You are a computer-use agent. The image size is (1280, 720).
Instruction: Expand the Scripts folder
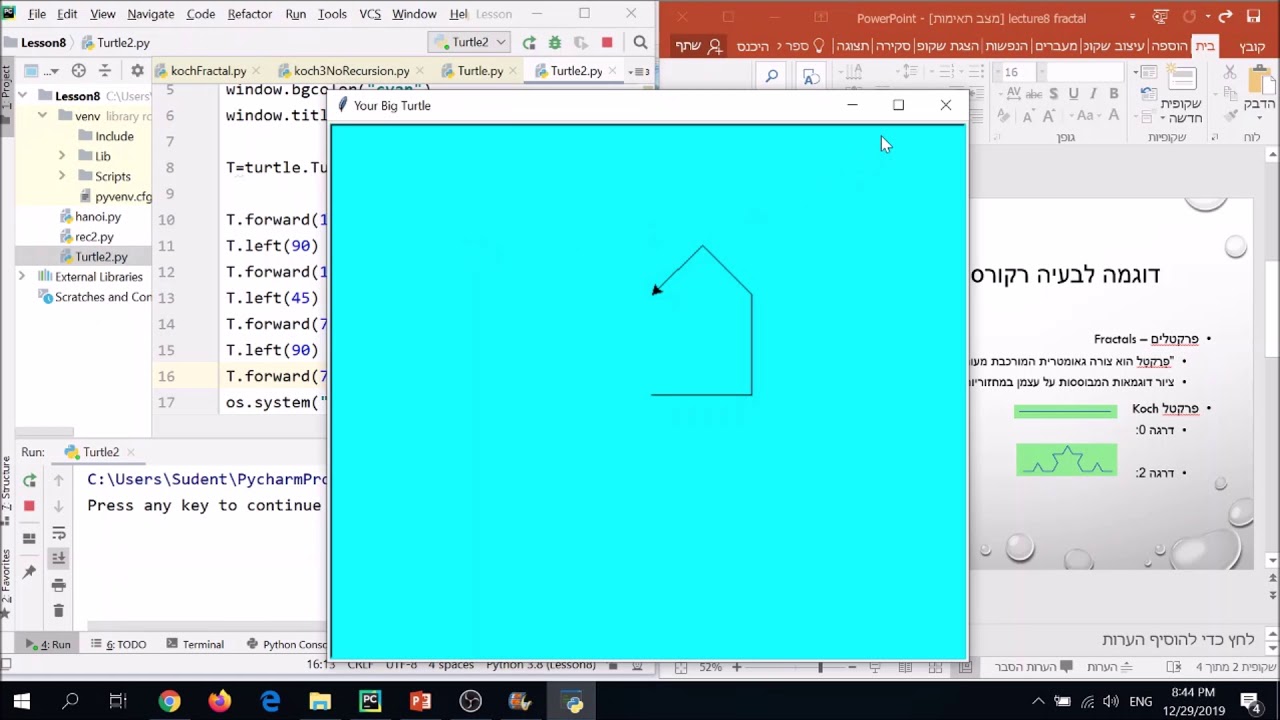[x=62, y=176]
